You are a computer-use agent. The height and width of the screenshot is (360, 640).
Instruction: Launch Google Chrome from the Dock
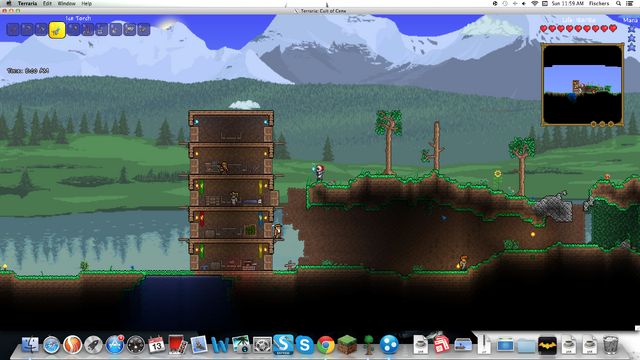325,345
